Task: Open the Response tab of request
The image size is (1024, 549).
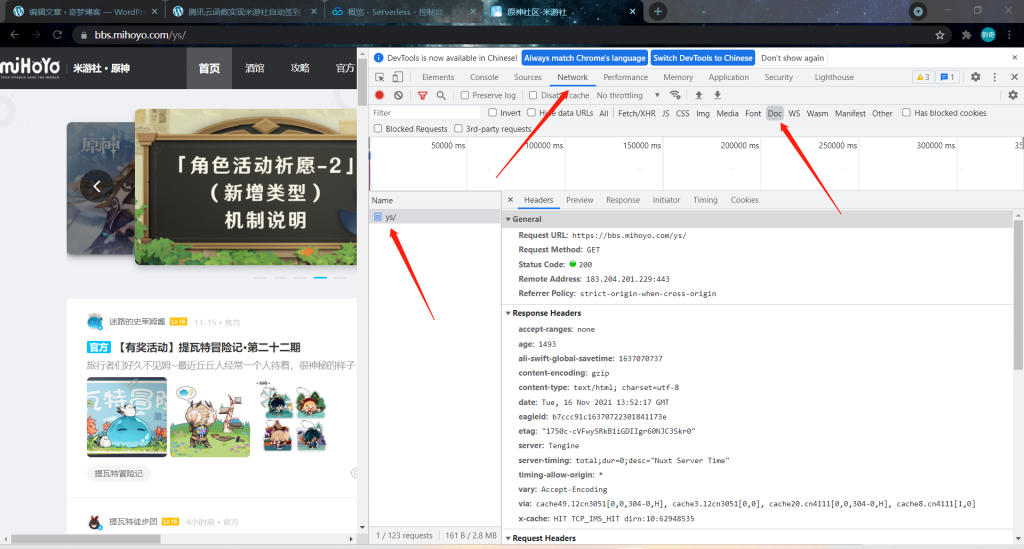Action: 623,200
